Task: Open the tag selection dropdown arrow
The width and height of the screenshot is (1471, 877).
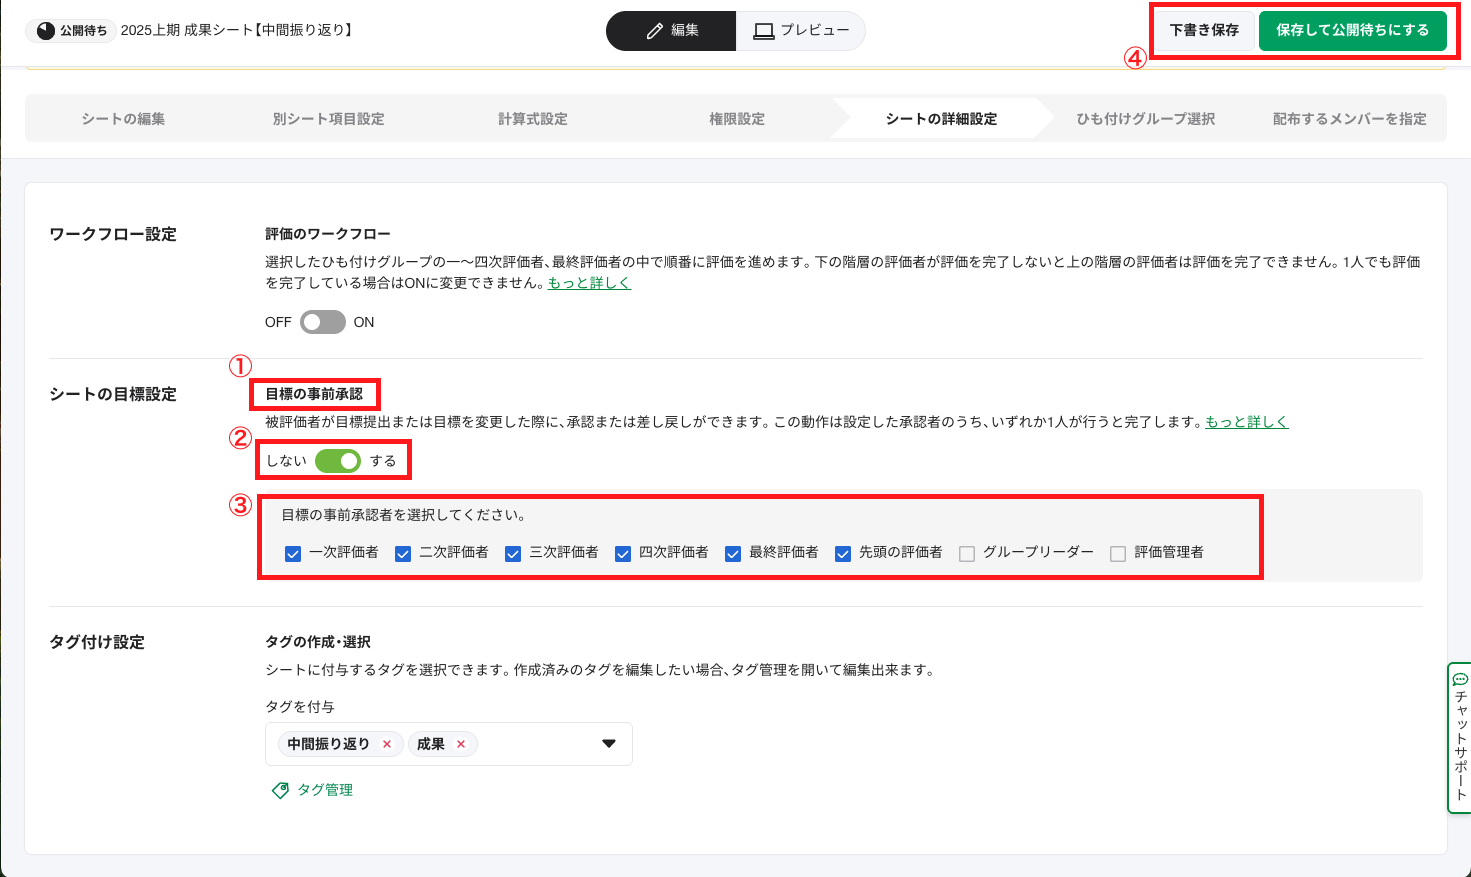Action: click(x=609, y=744)
